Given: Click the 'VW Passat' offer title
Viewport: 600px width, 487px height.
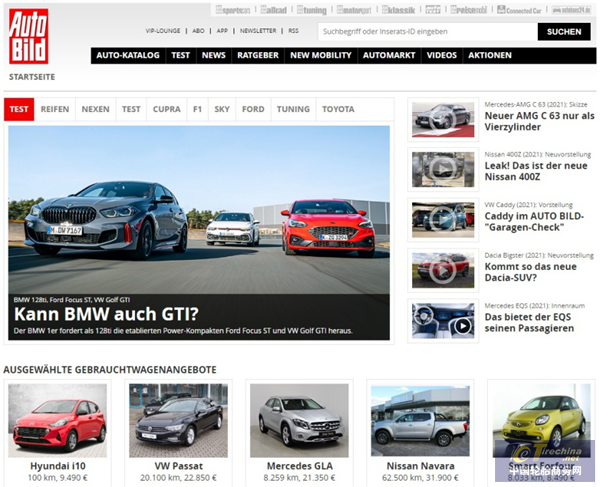Looking at the screenshot, I should pos(178,466).
